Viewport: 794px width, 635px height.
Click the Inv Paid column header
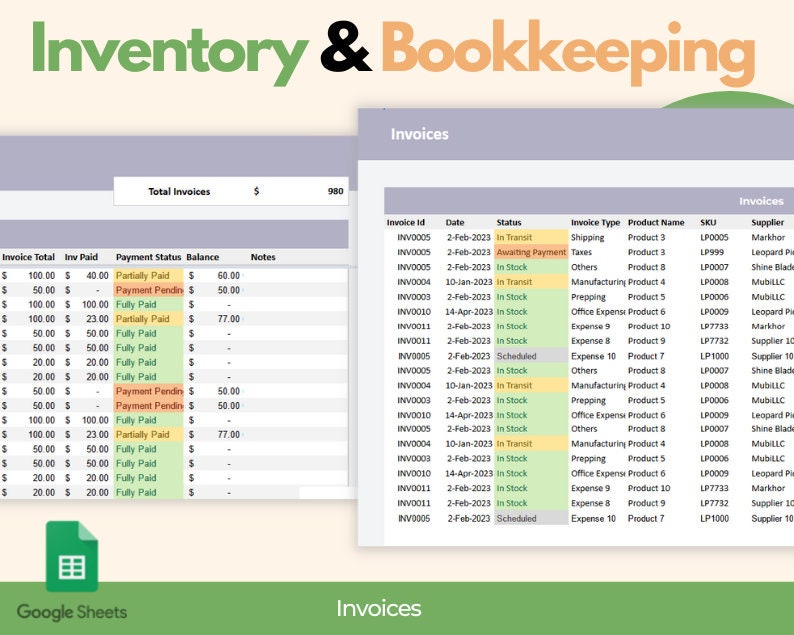coord(81,257)
